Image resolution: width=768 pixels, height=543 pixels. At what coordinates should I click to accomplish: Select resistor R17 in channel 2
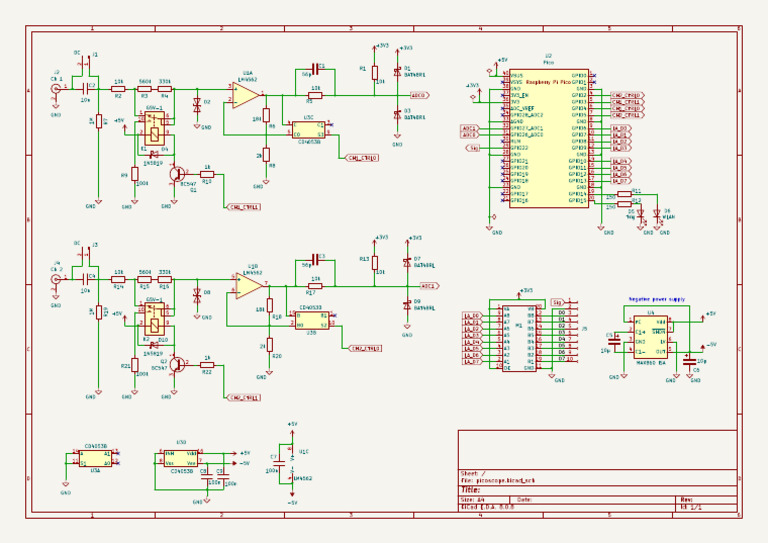315,286
